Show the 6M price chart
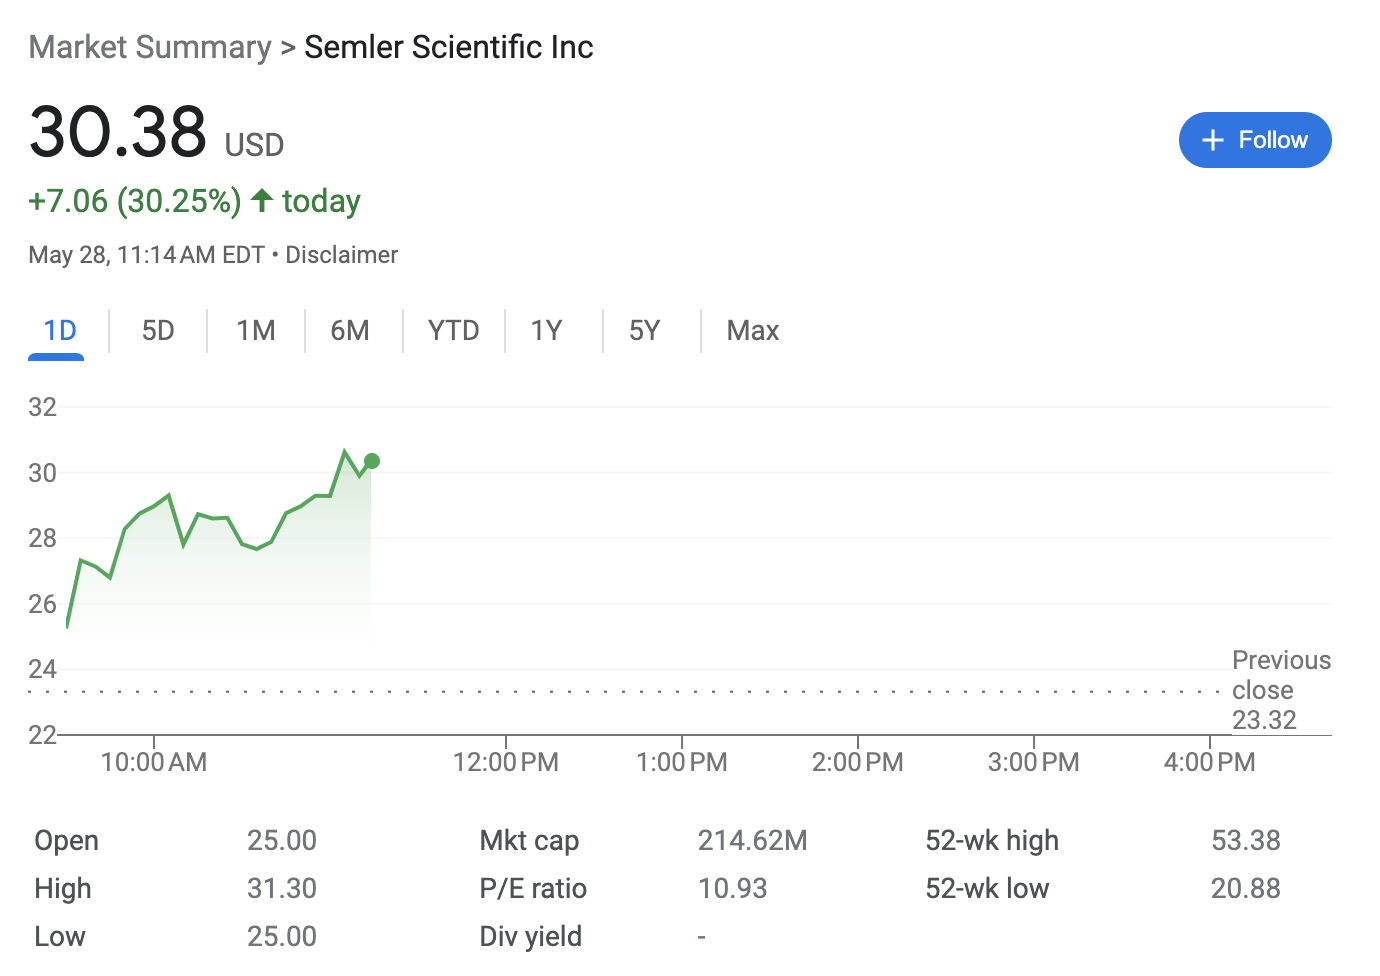This screenshot has width=1380, height=976. [350, 331]
